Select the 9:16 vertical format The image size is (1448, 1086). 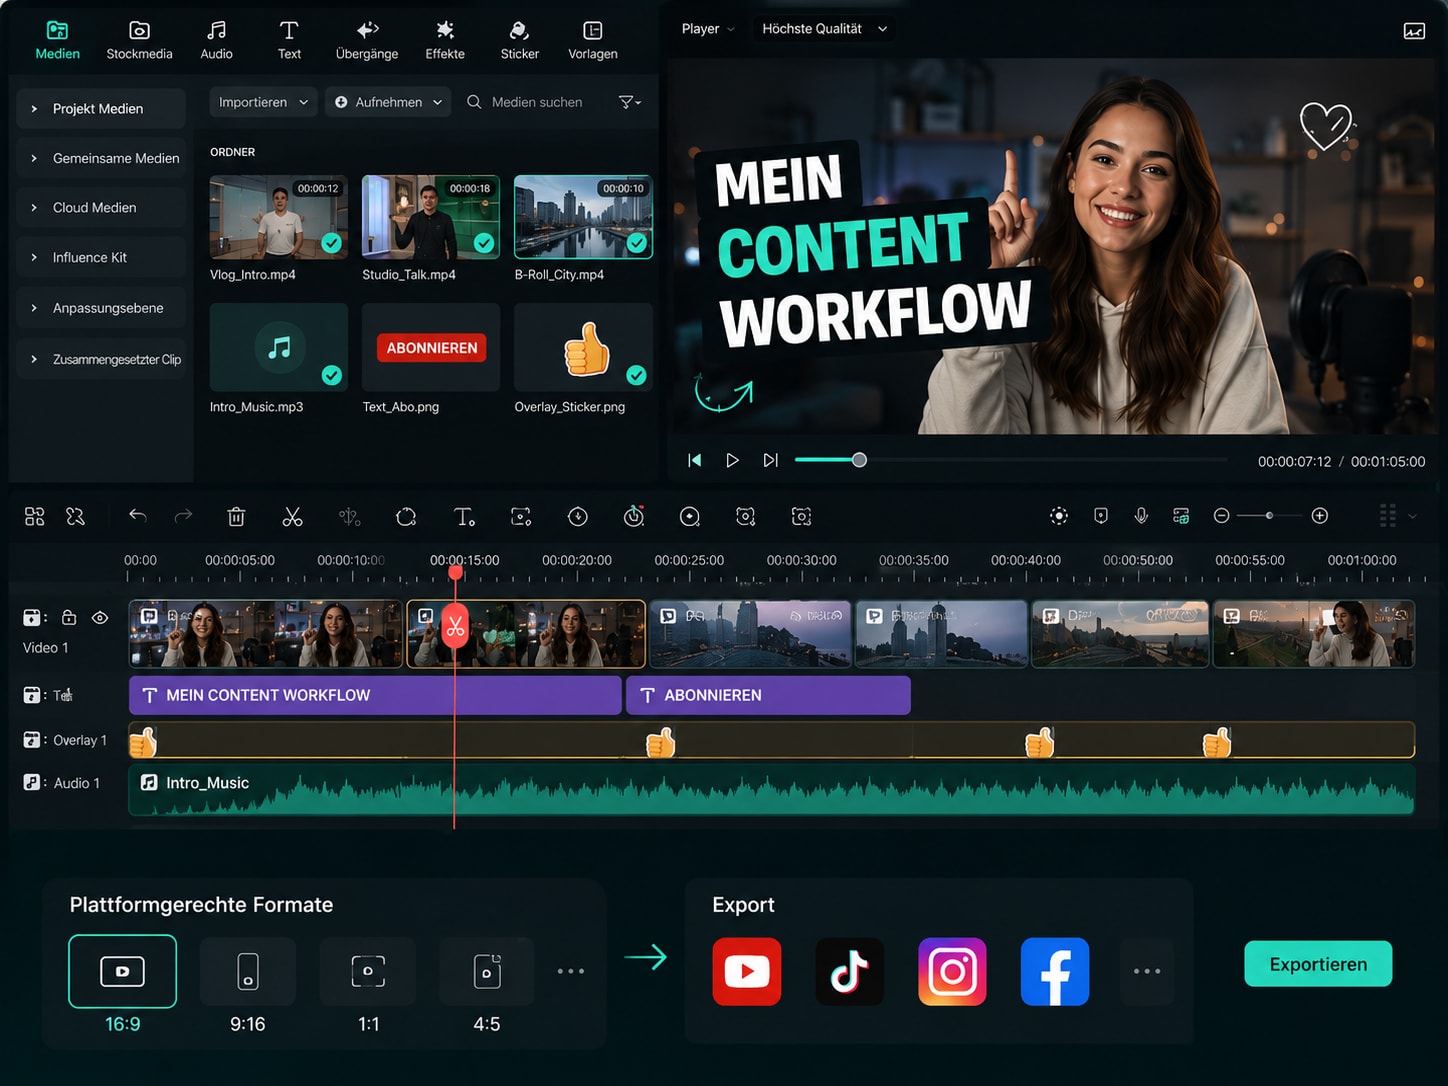coord(248,971)
